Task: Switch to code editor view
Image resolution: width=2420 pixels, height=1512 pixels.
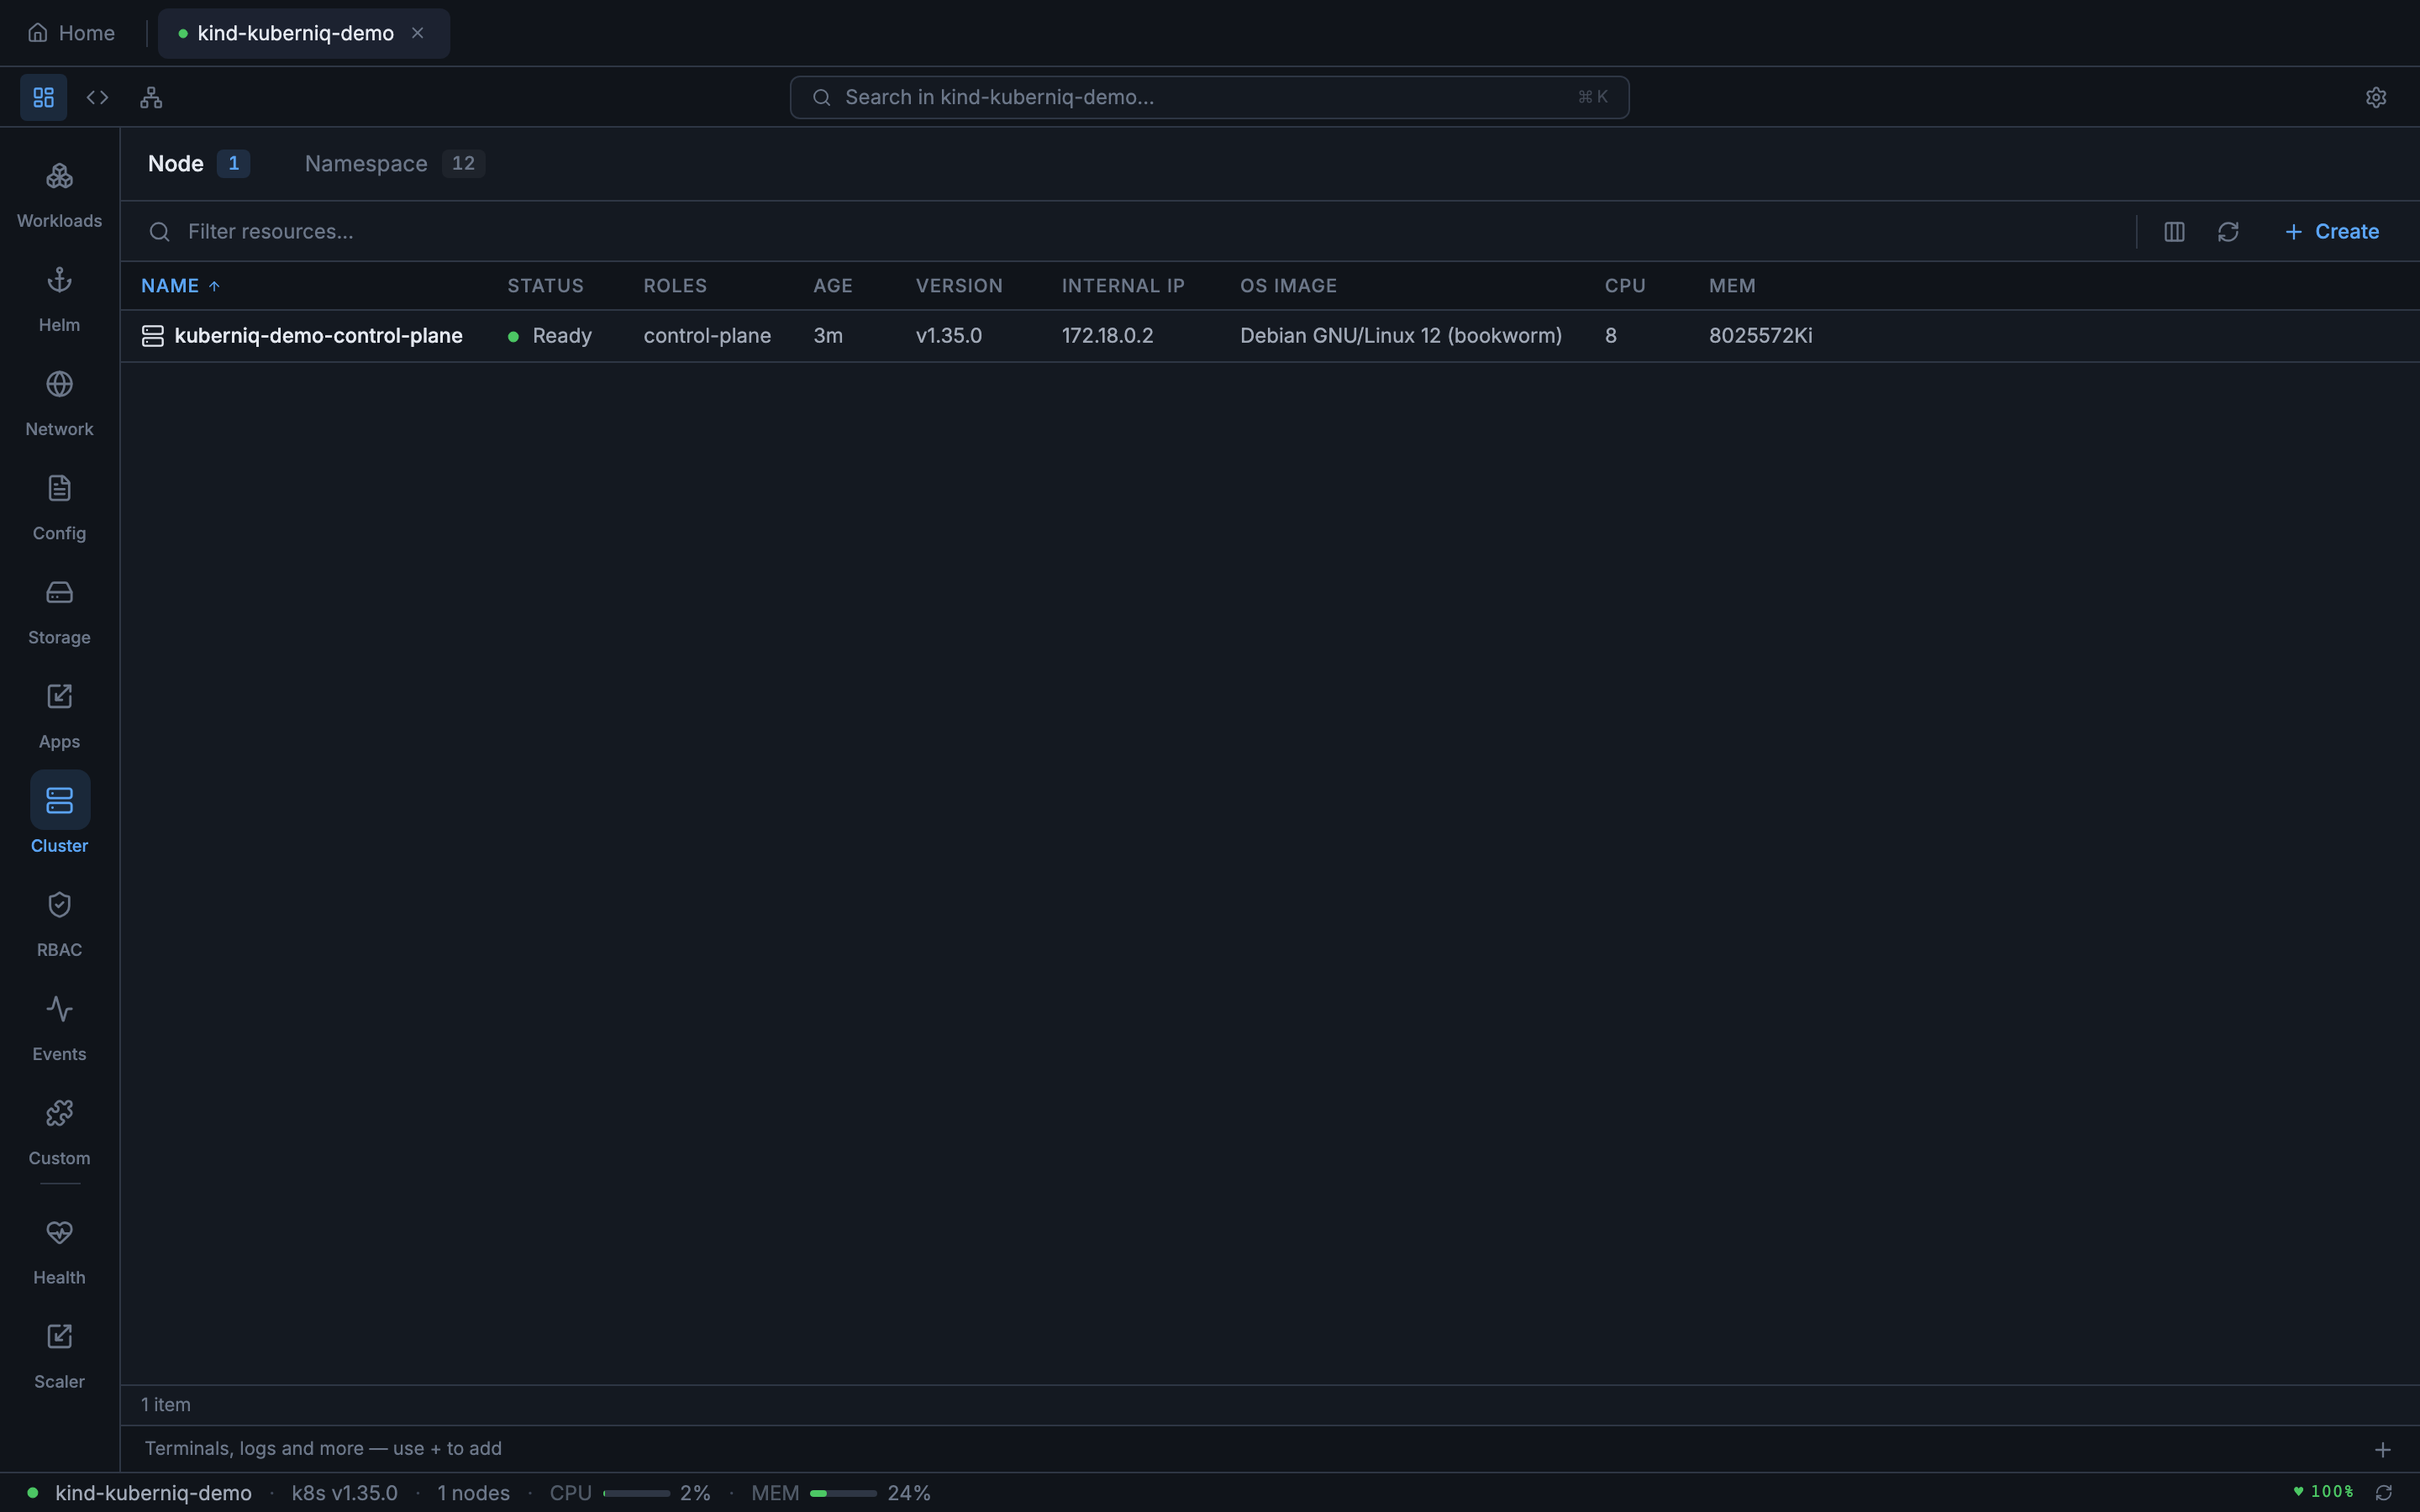Action: pos(97,96)
